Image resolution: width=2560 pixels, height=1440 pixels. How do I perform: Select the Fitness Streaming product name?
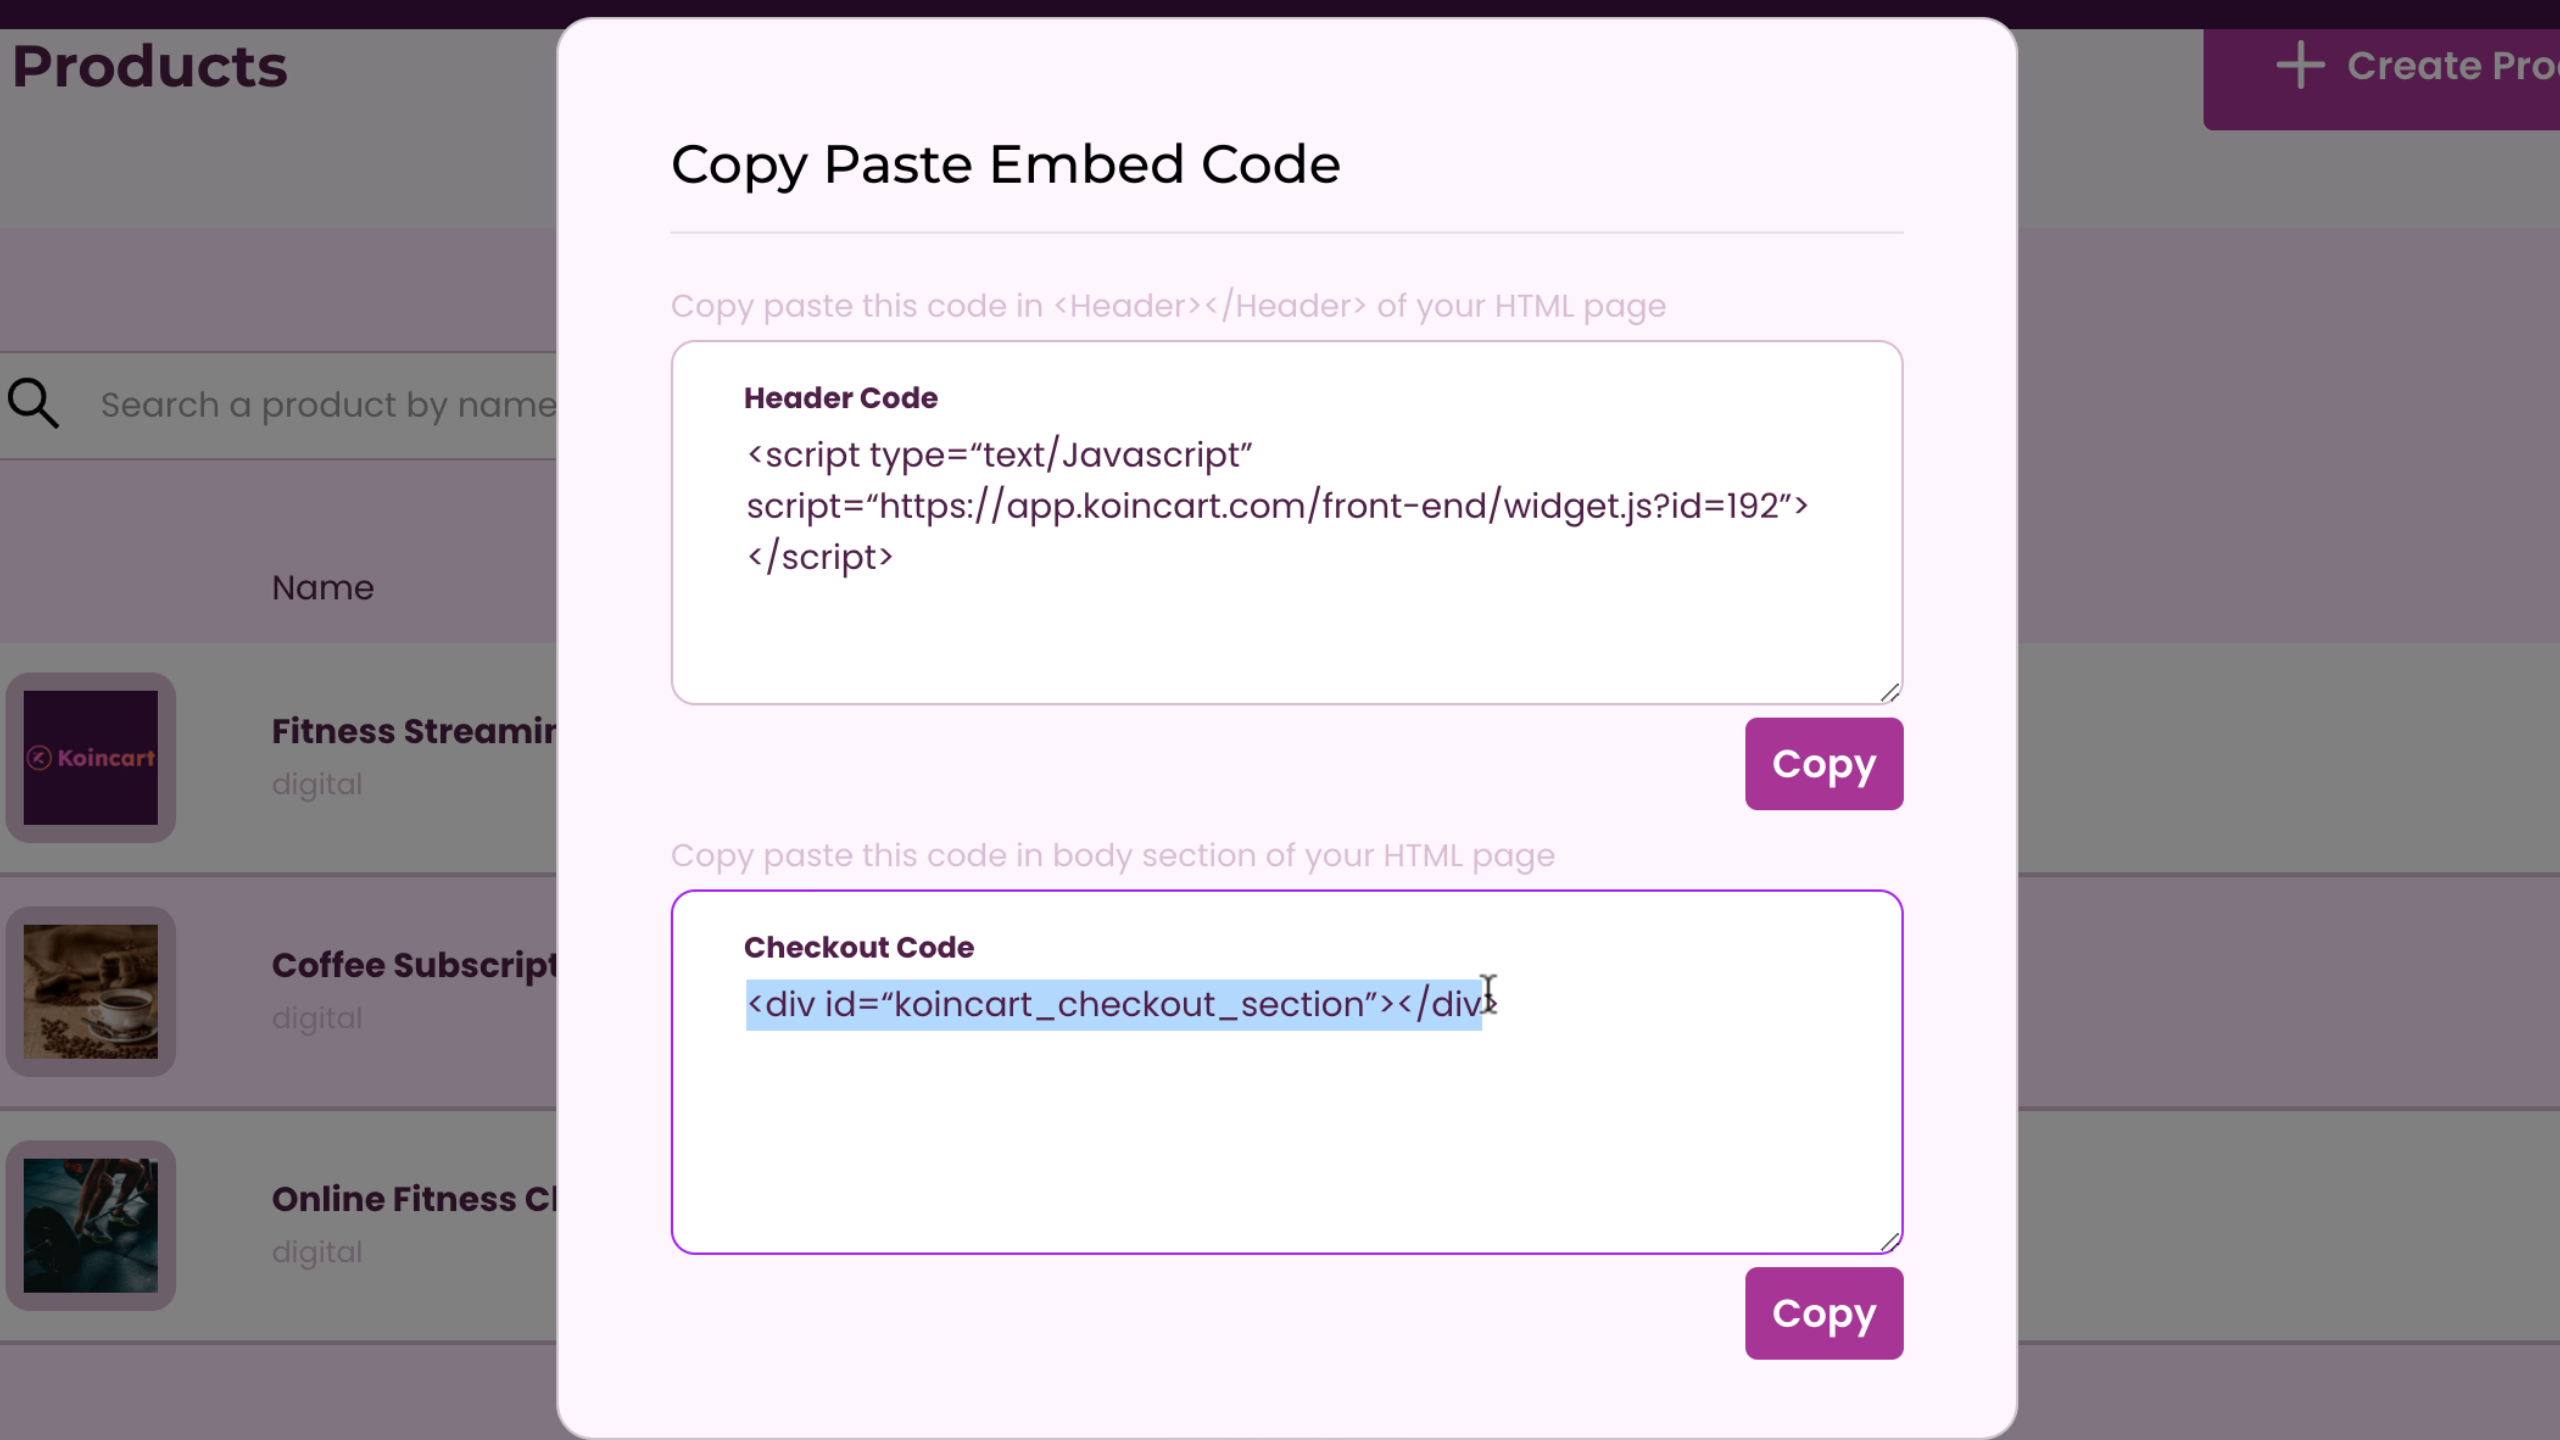tap(413, 731)
